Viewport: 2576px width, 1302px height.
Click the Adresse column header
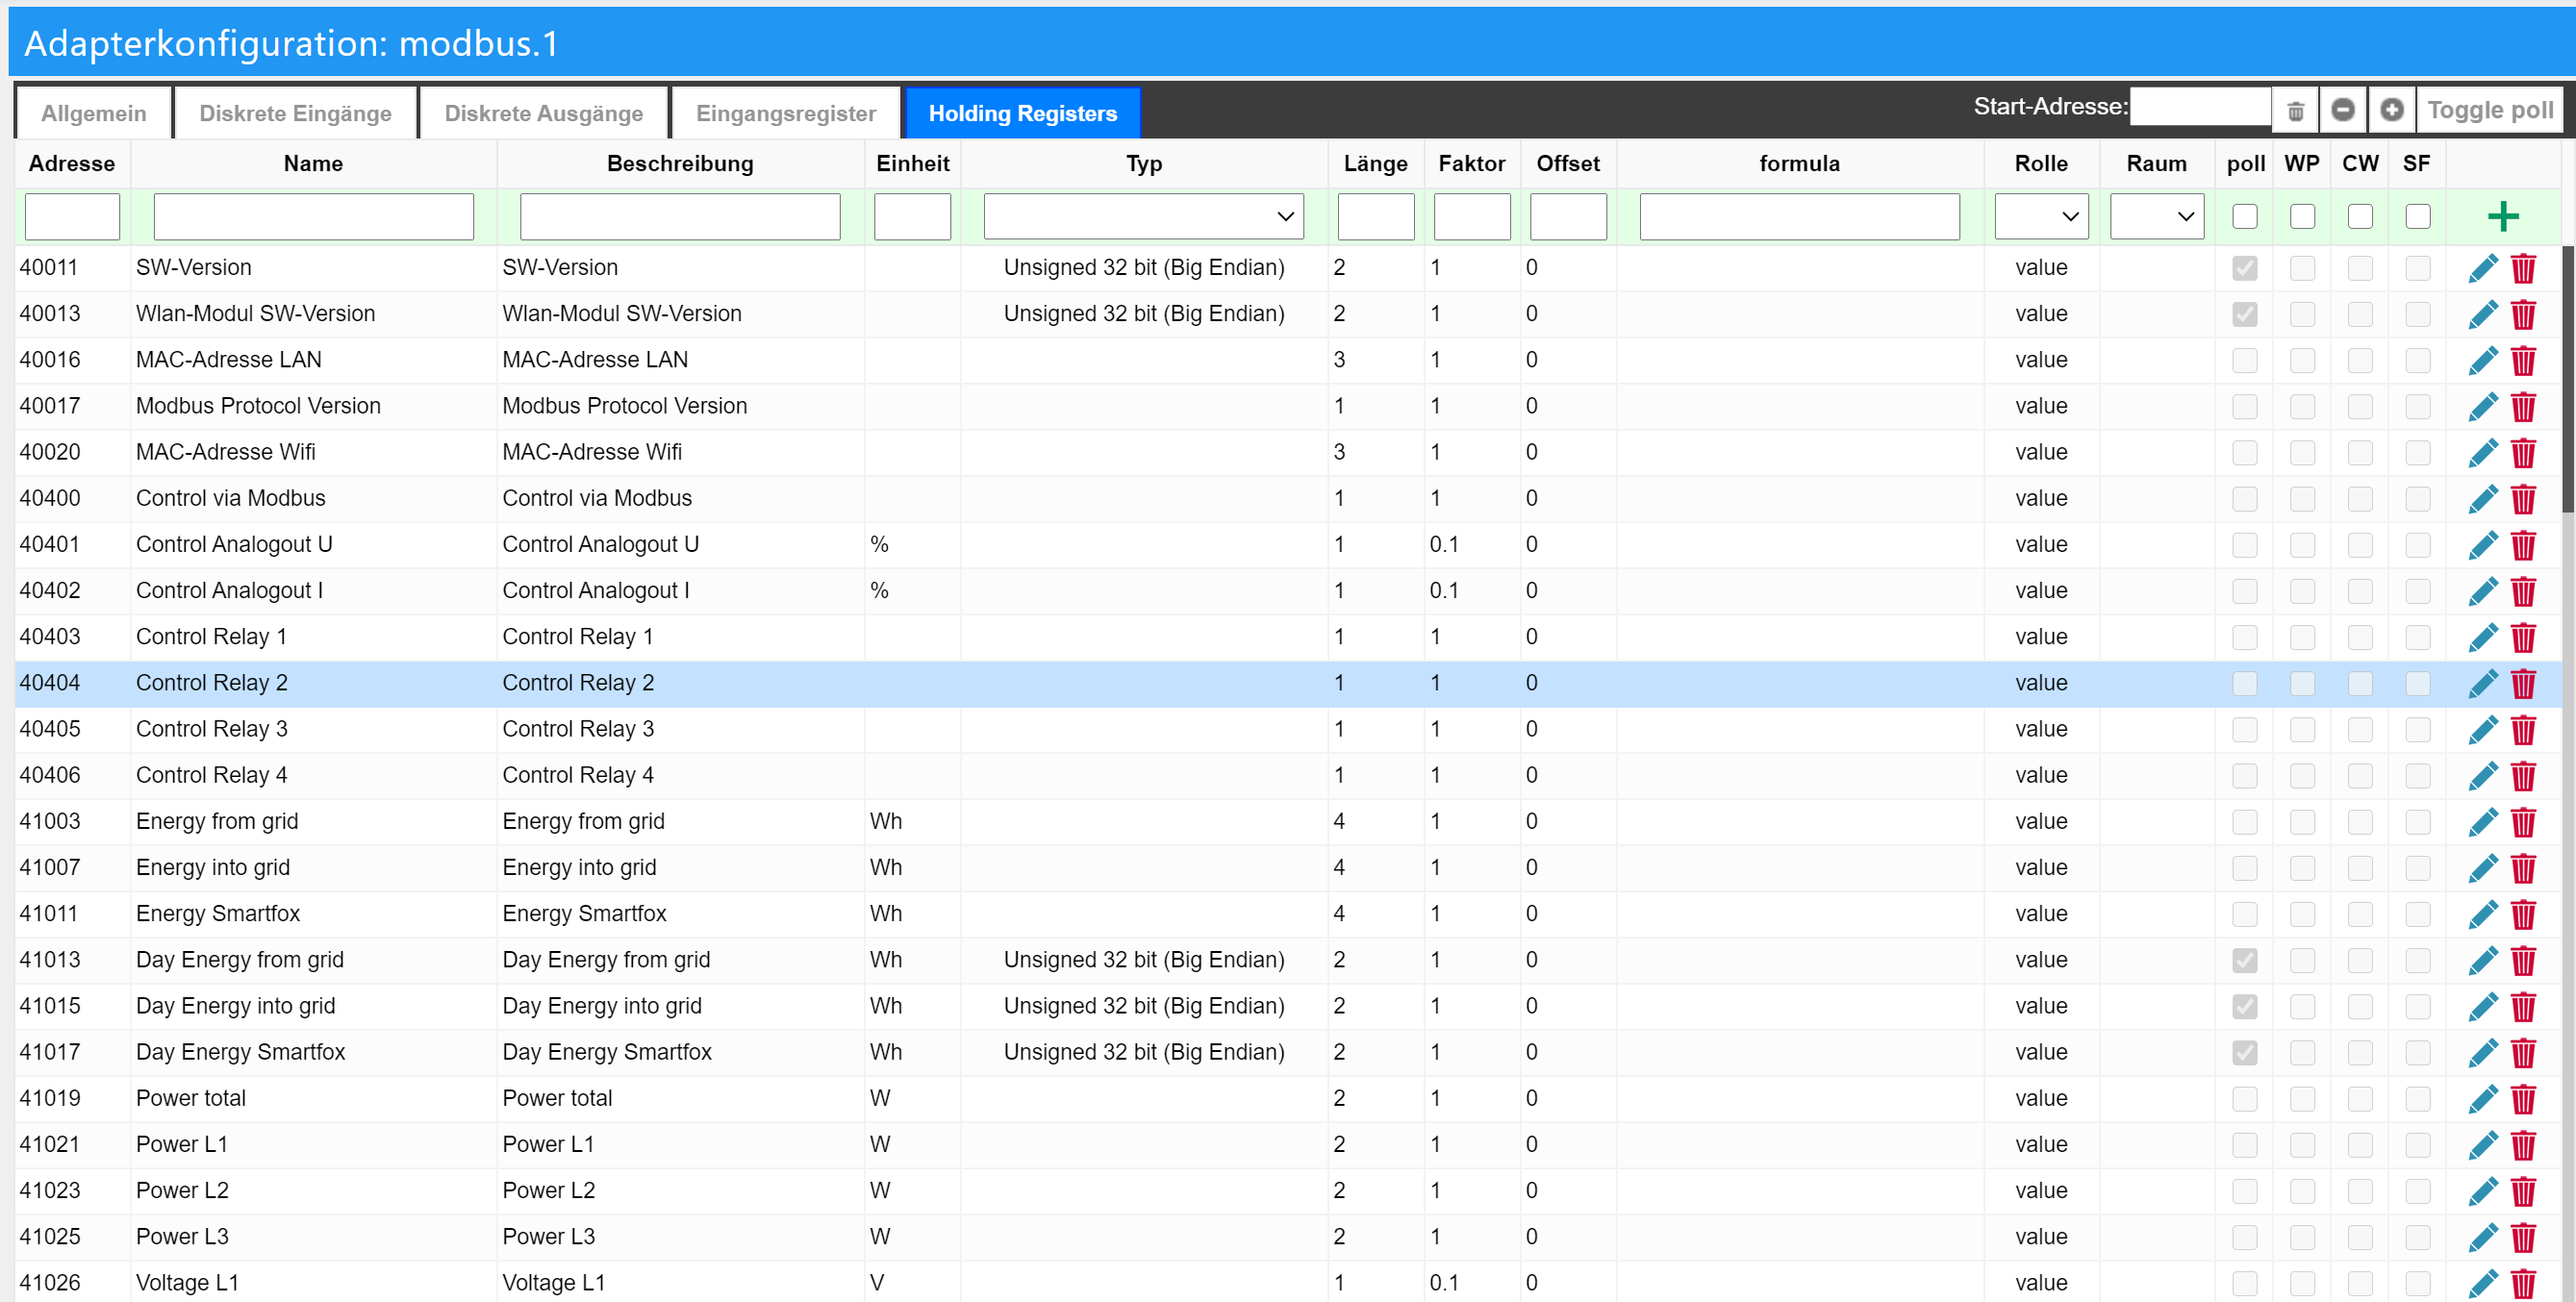pos(72,164)
